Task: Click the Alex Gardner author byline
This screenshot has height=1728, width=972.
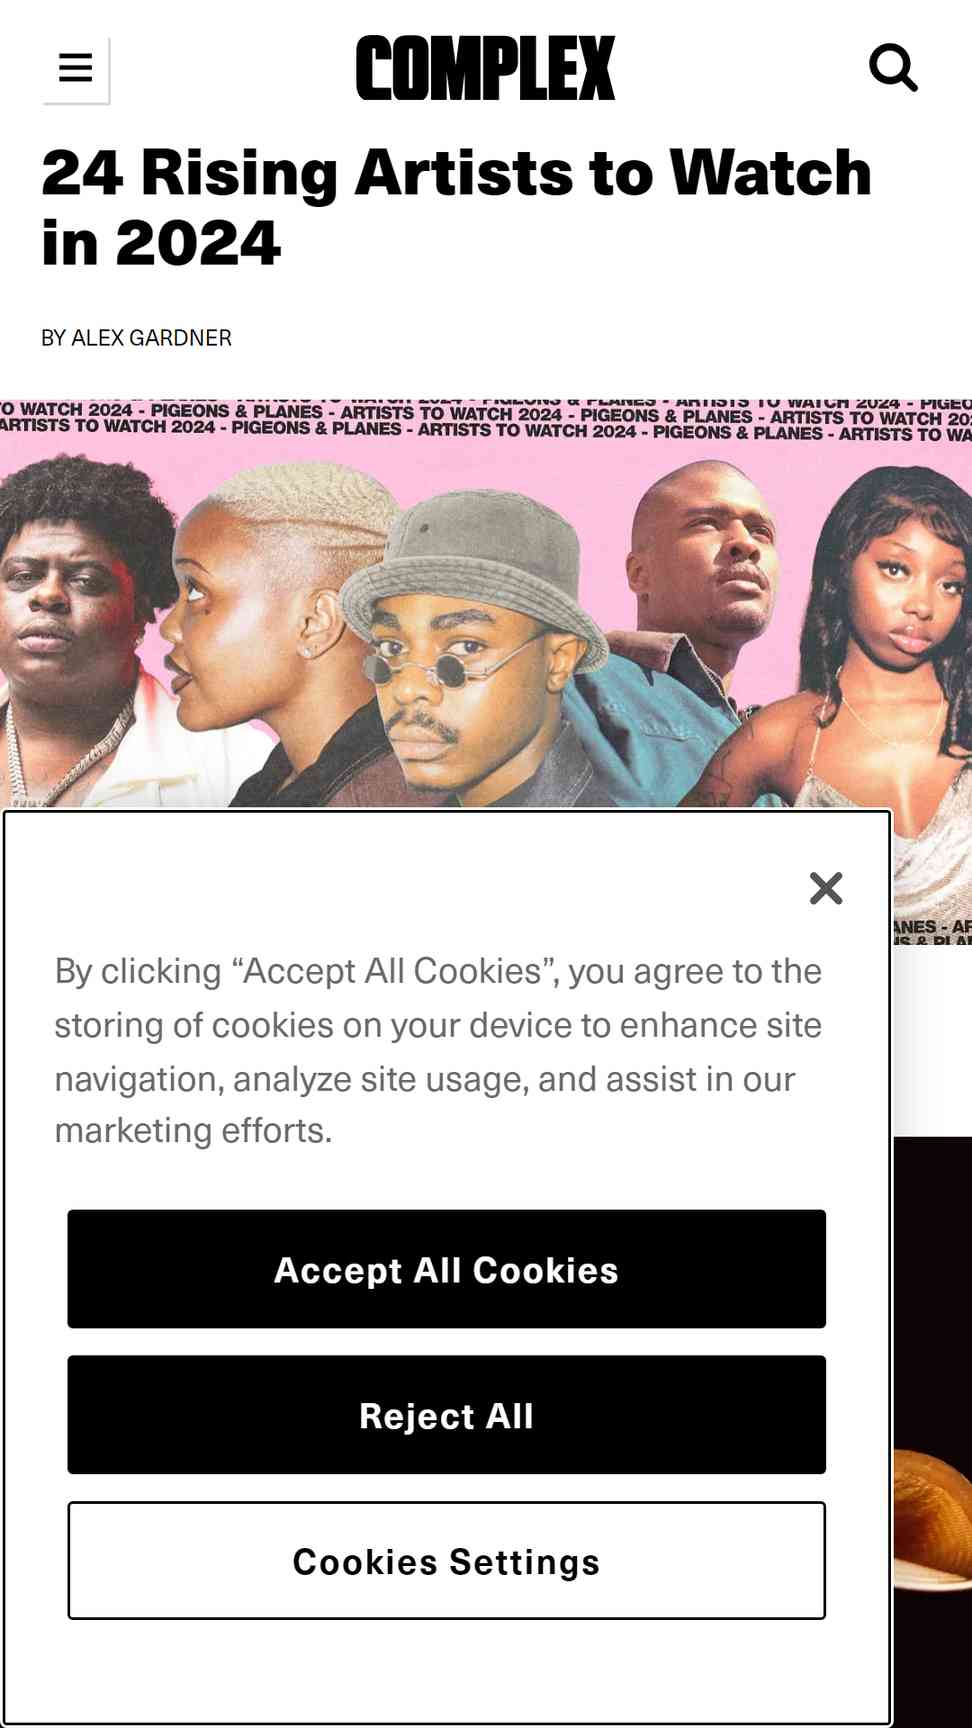Action: [136, 338]
